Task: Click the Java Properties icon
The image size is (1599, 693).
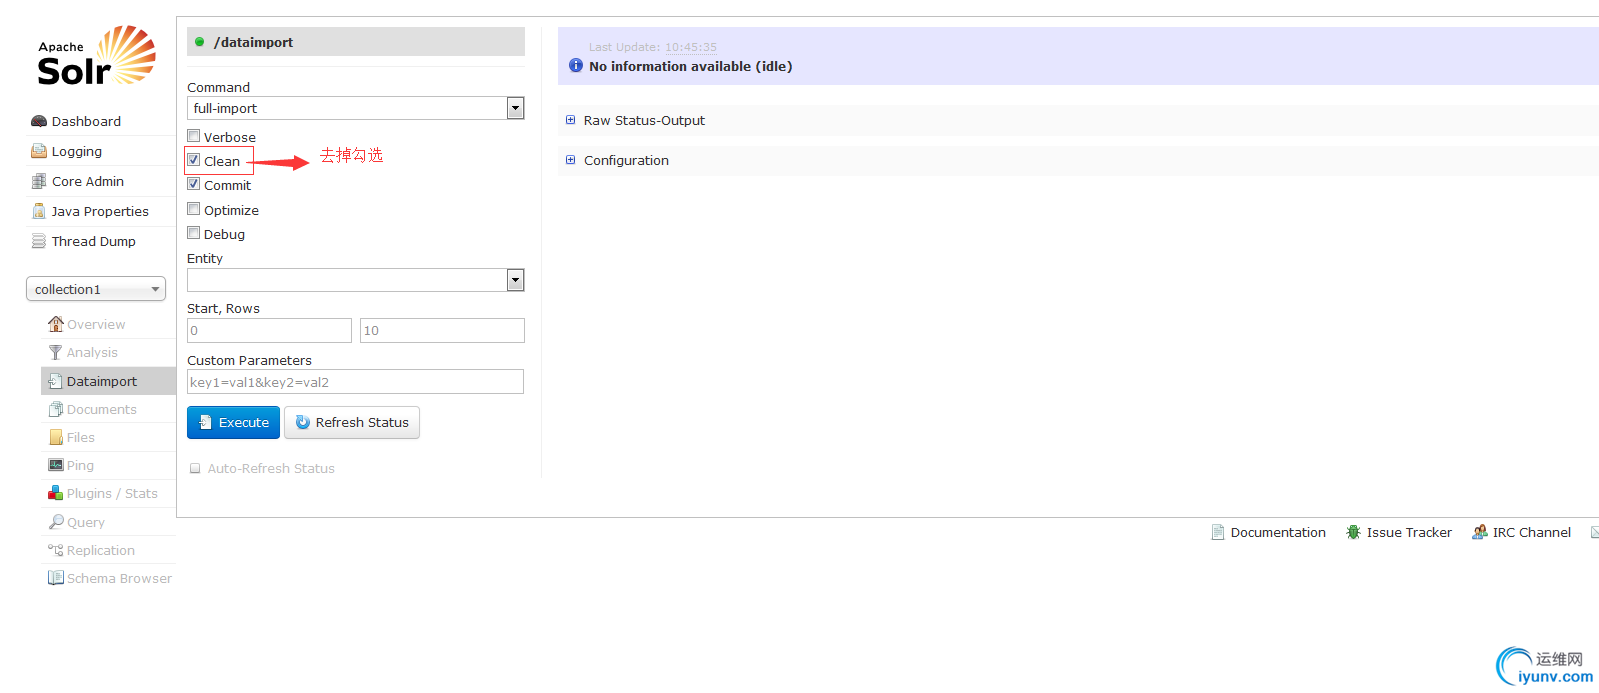Action: coord(39,211)
